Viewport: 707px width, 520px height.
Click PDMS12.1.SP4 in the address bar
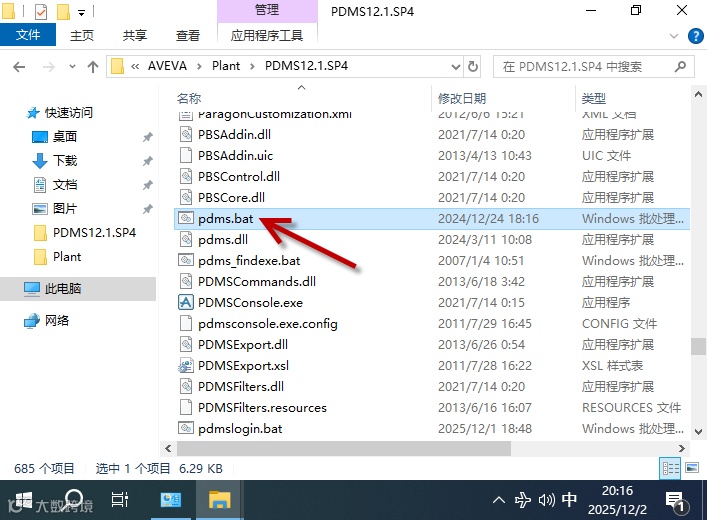coord(306,66)
